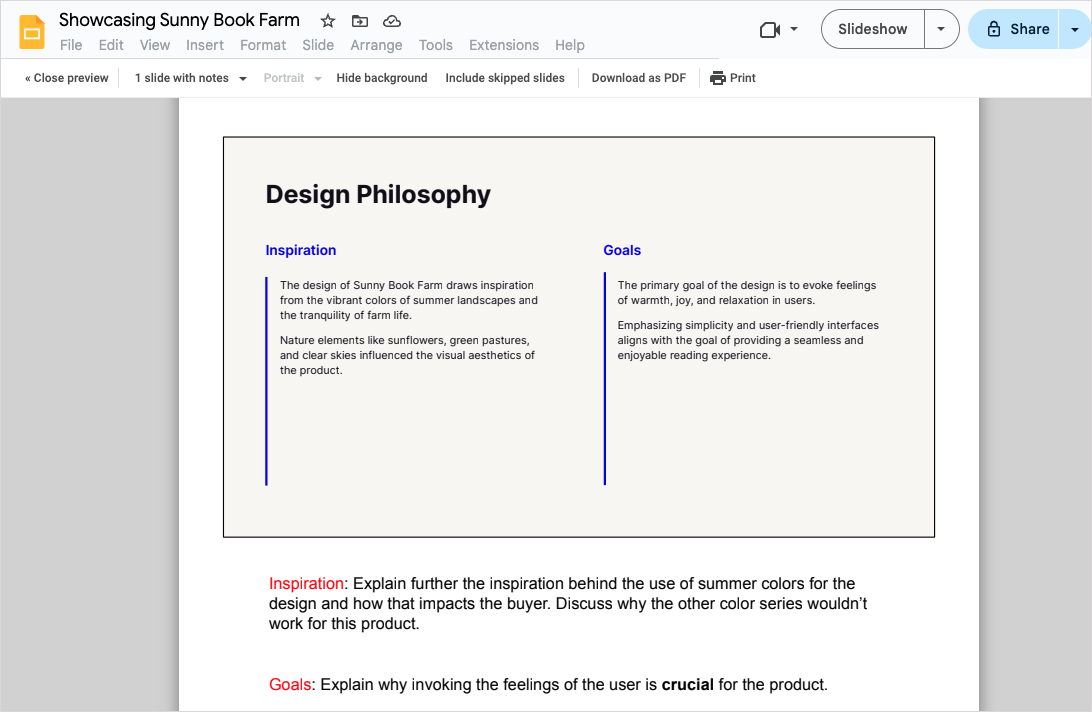This screenshot has height=712, width=1092.
Task: Click the 'Design Philosophy' slide heading
Action: click(378, 194)
